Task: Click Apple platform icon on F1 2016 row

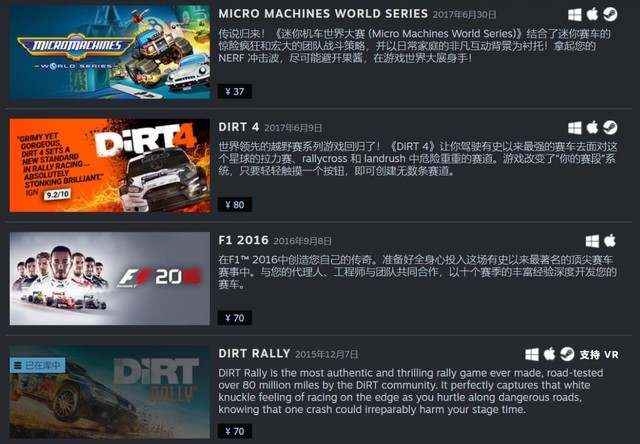Action: tap(610, 241)
